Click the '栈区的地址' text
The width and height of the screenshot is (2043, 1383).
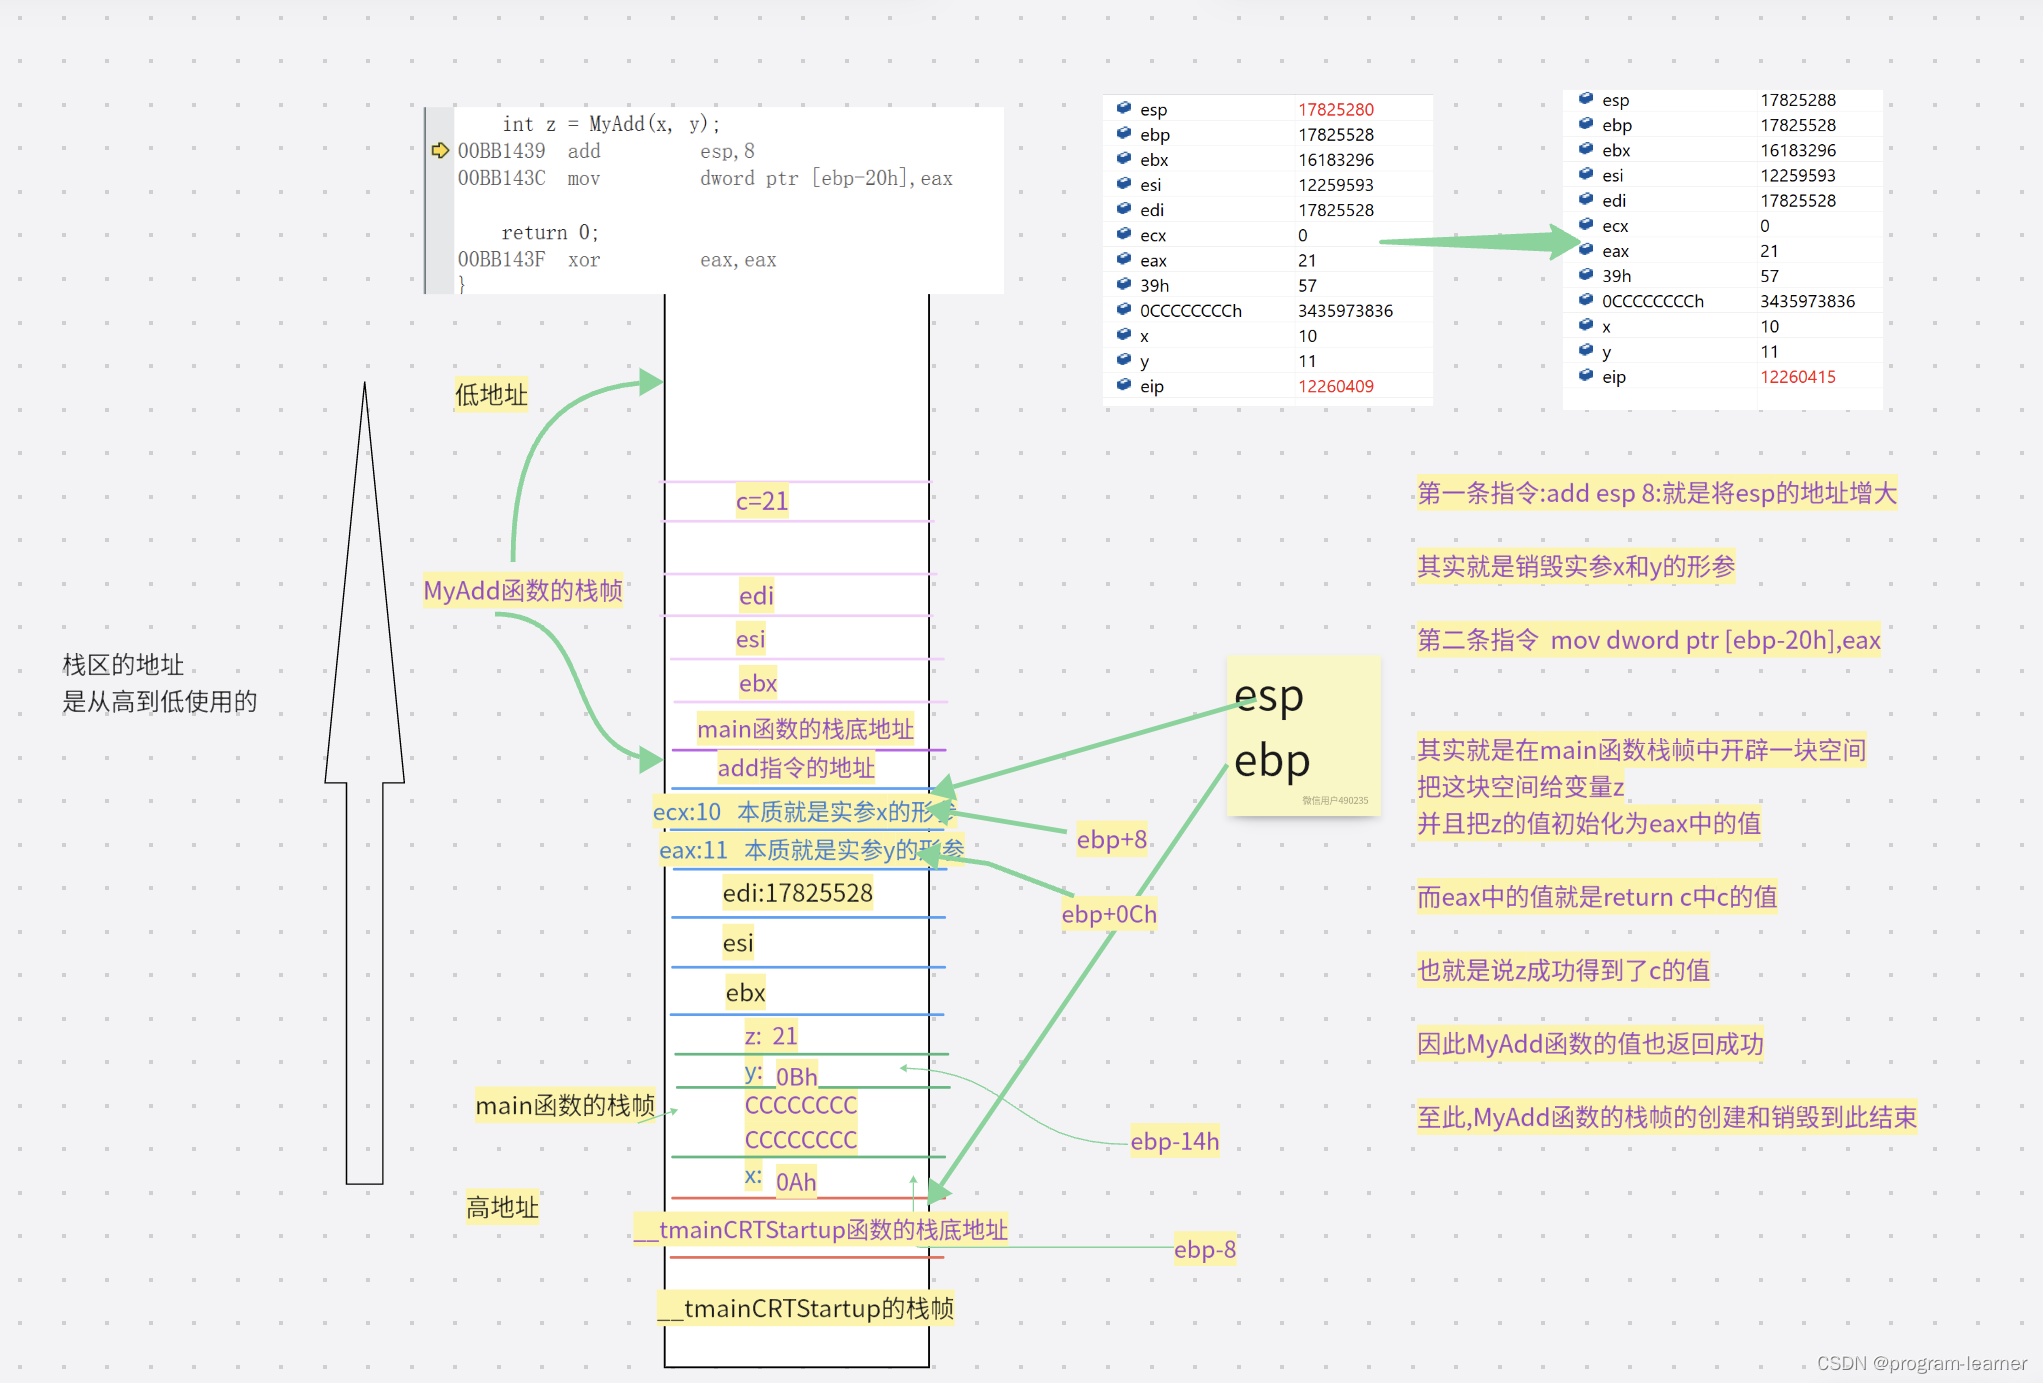pyautogui.click(x=123, y=665)
